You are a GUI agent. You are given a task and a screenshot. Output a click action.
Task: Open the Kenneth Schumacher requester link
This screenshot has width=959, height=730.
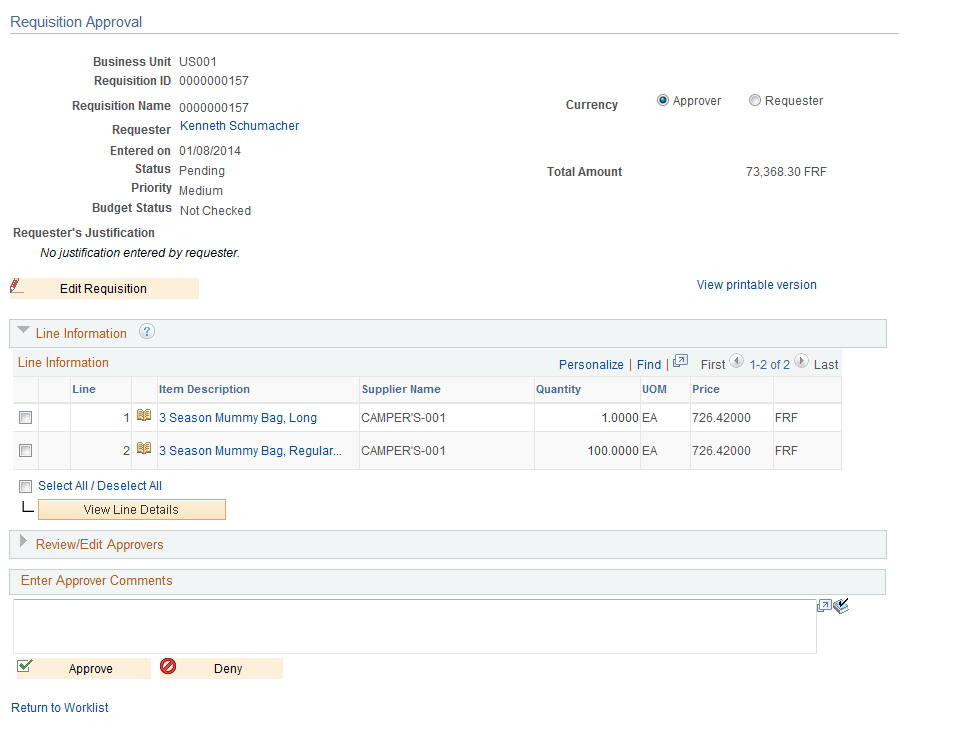pyautogui.click(x=239, y=125)
